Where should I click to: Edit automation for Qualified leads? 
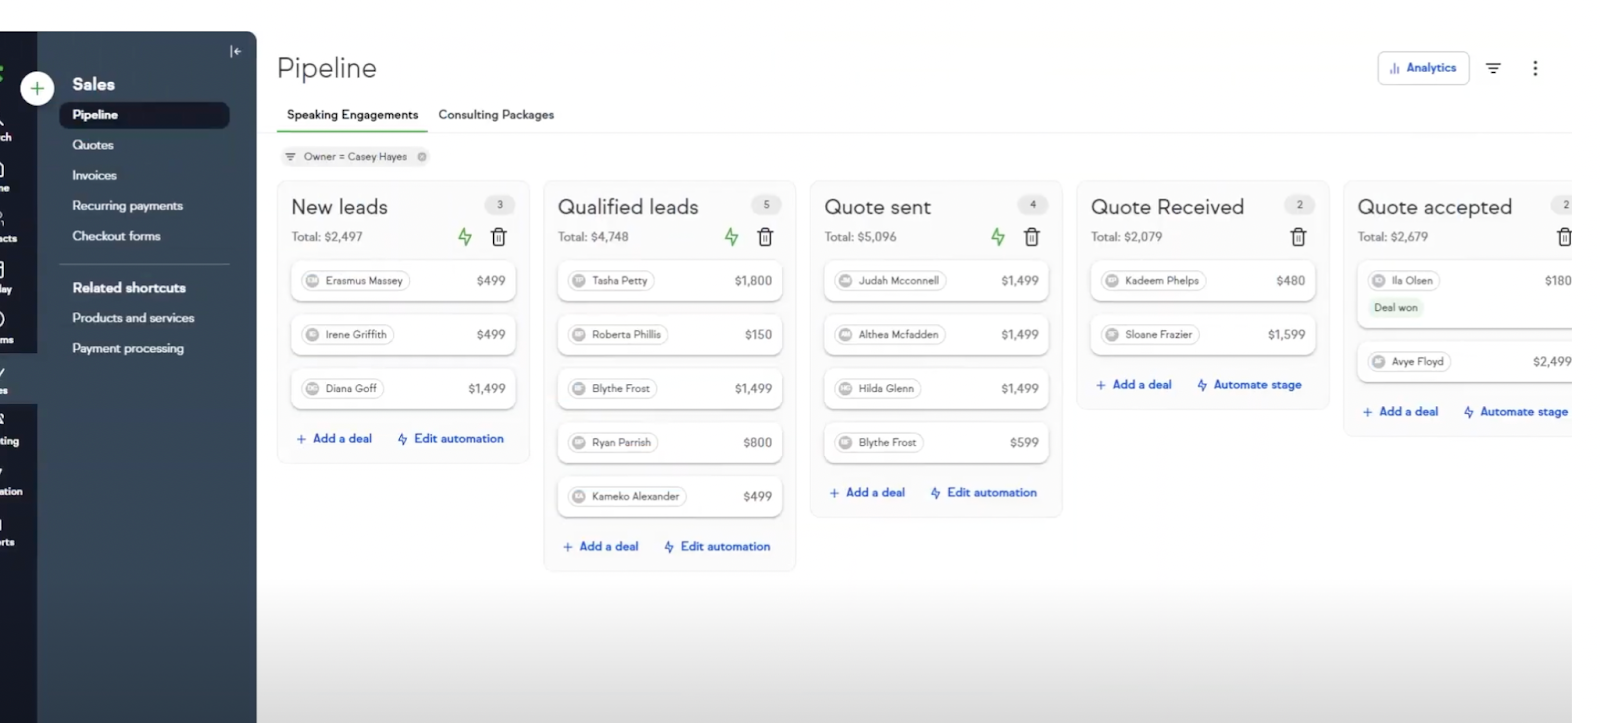click(717, 547)
